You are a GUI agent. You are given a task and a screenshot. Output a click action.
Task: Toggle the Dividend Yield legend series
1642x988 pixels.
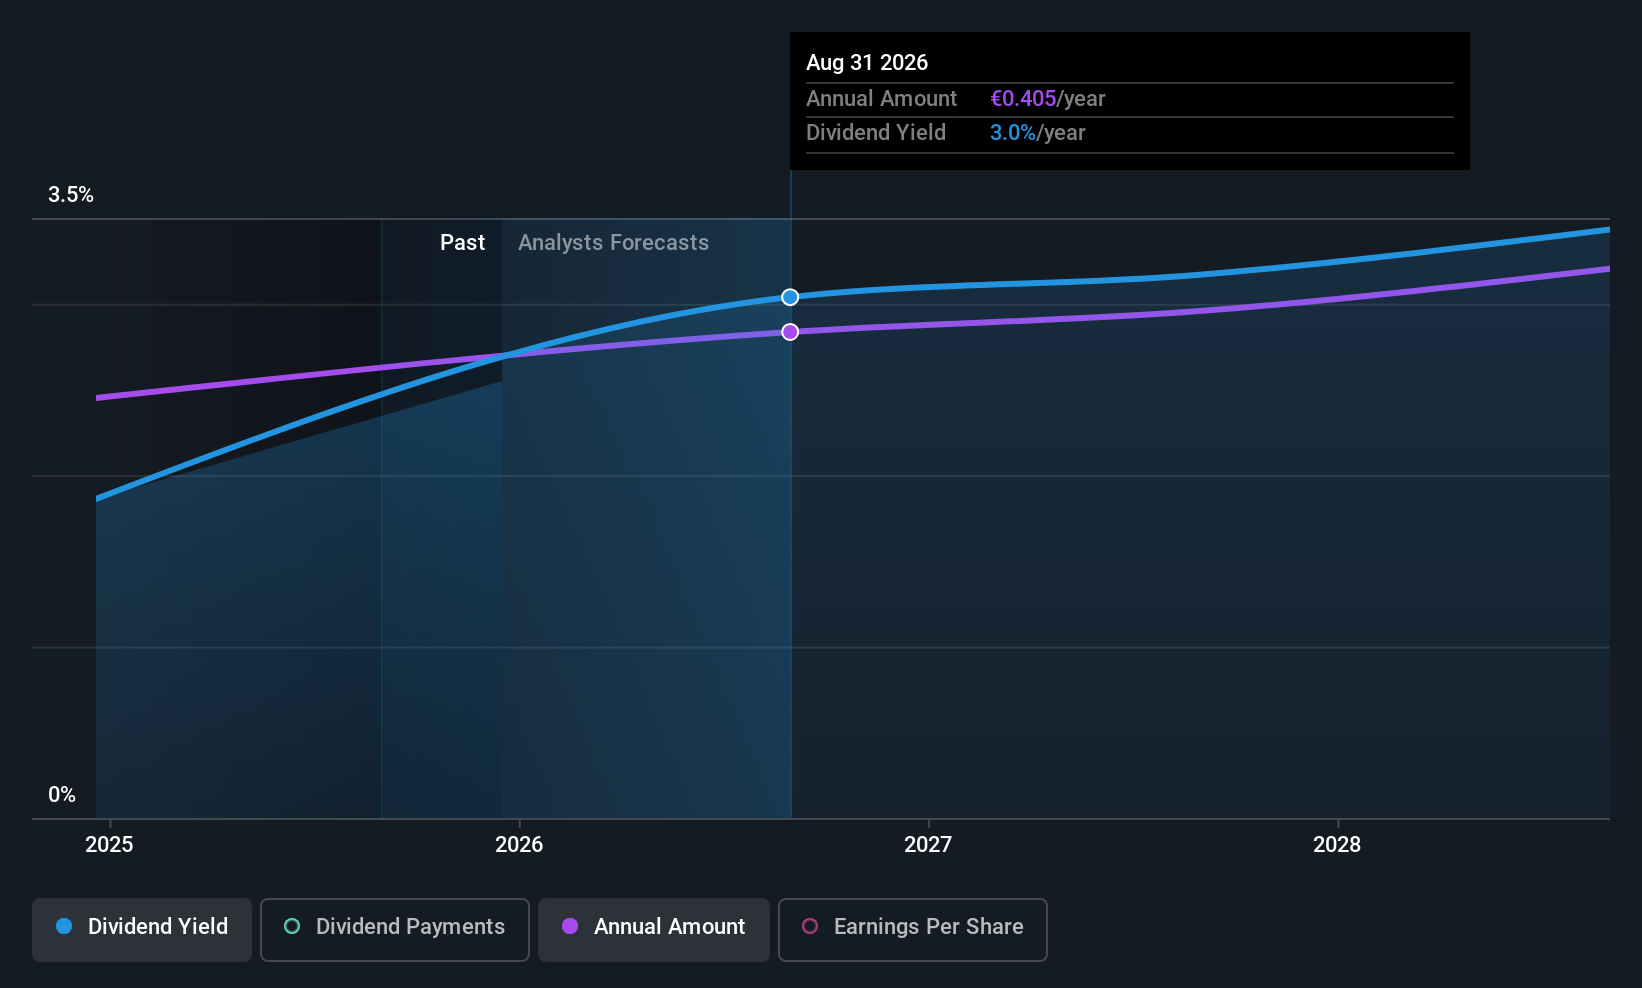[x=142, y=929]
